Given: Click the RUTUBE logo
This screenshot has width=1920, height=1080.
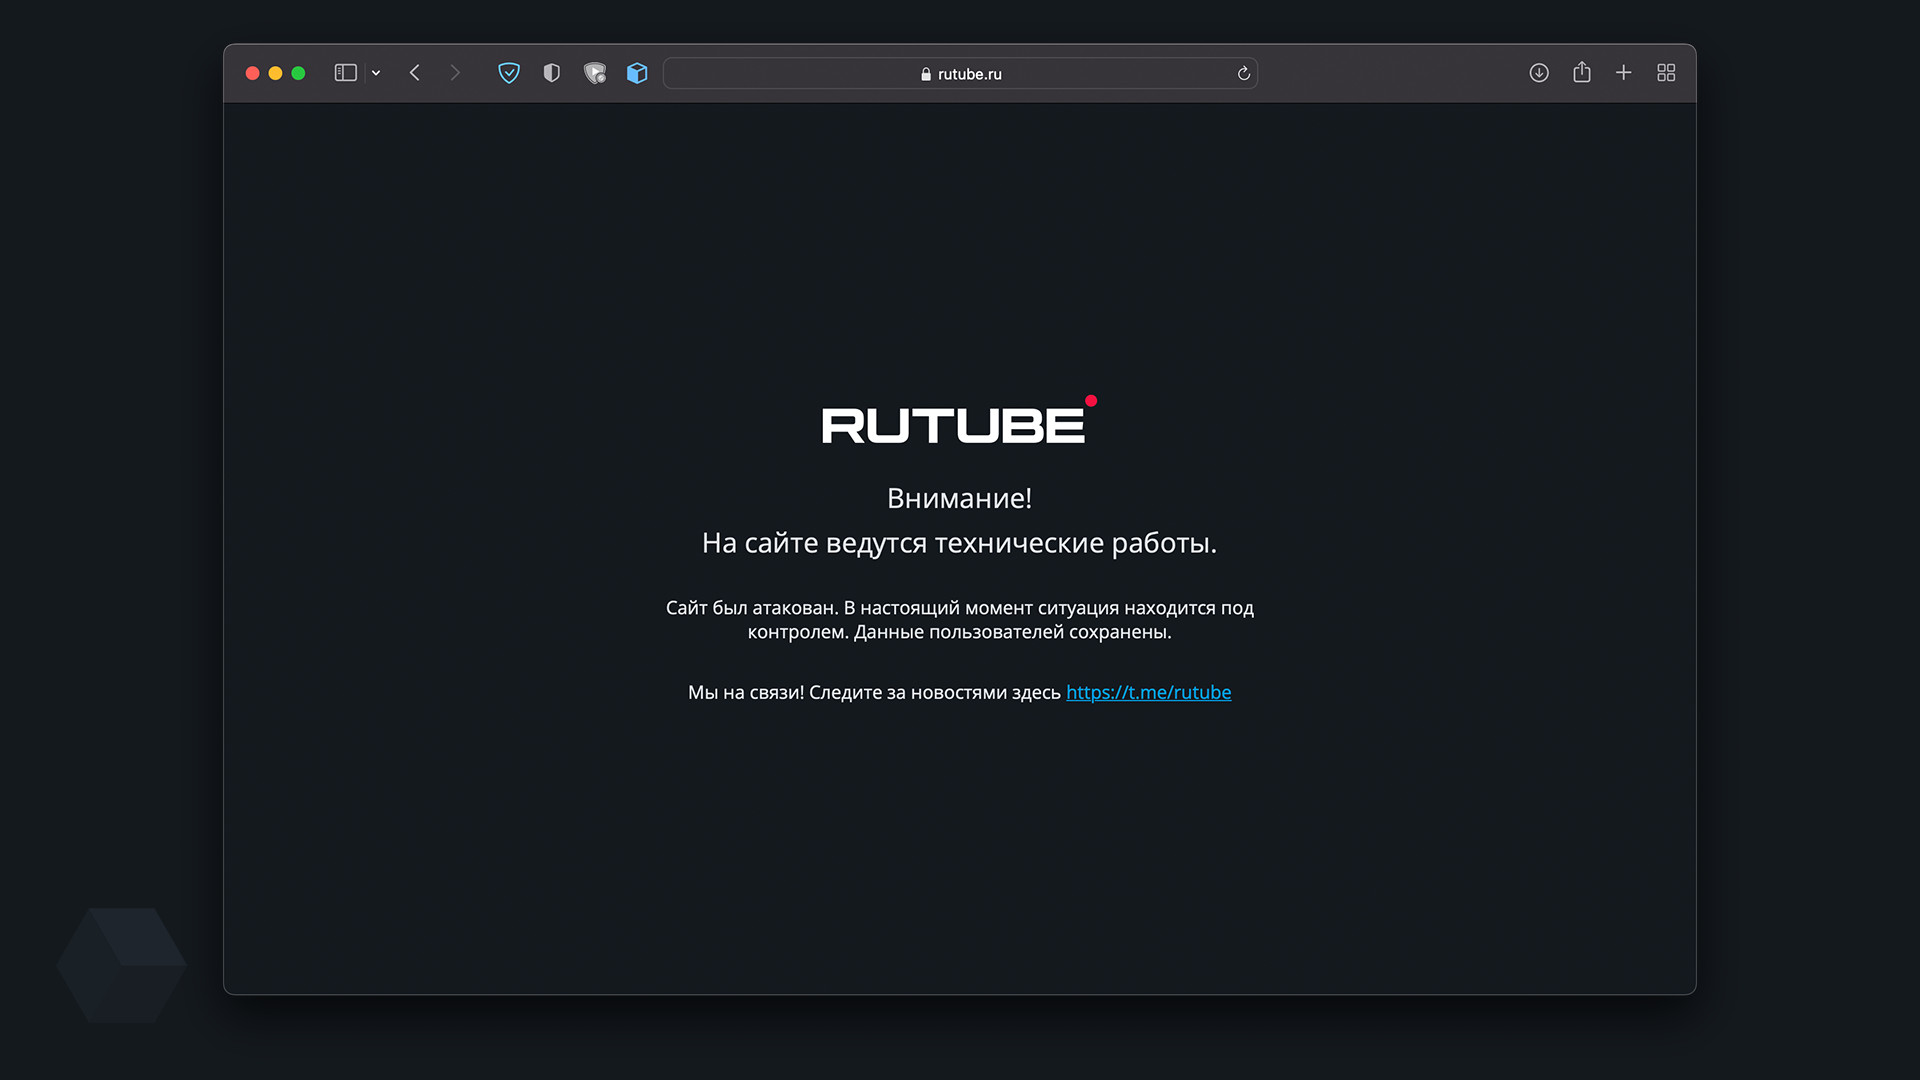Looking at the screenshot, I should tap(959, 420).
